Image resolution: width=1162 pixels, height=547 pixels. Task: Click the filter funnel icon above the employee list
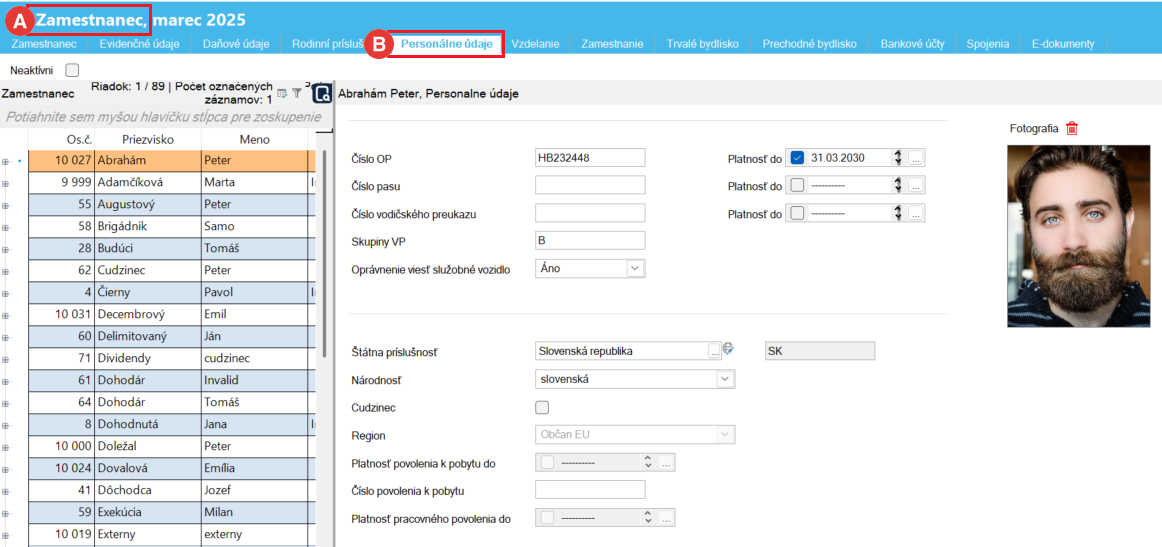pyautogui.click(x=296, y=93)
